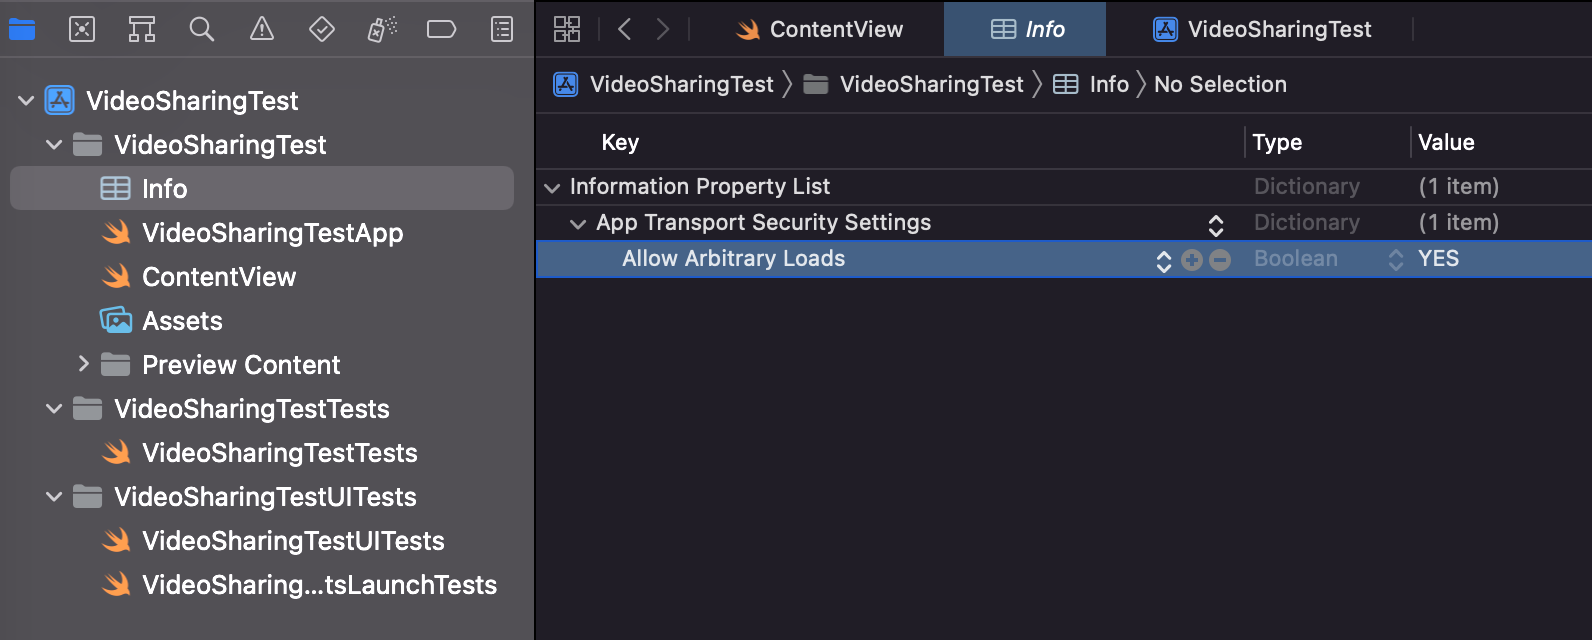The height and width of the screenshot is (640, 1592).
Task: Expand the Preview Content folder
Action: pyautogui.click(x=84, y=364)
